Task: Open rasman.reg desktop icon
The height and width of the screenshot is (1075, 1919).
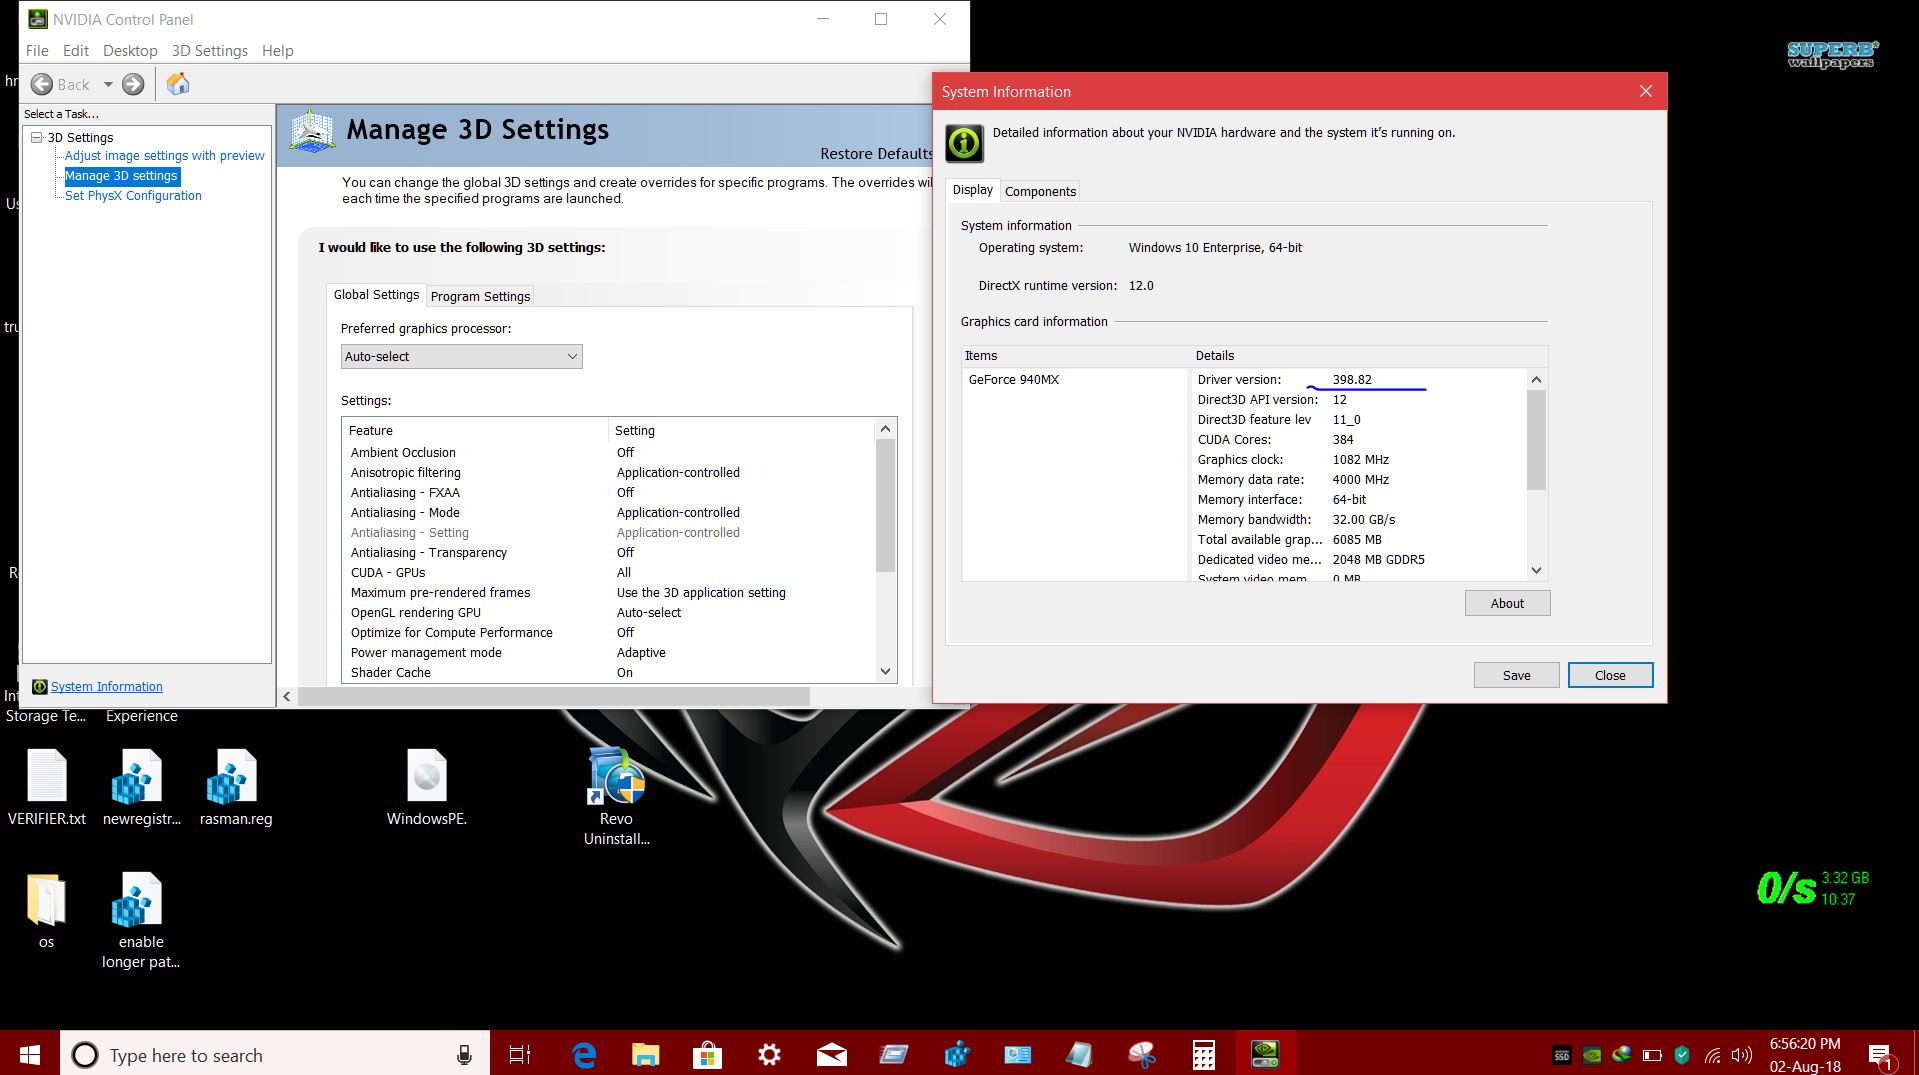Action: (236, 789)
